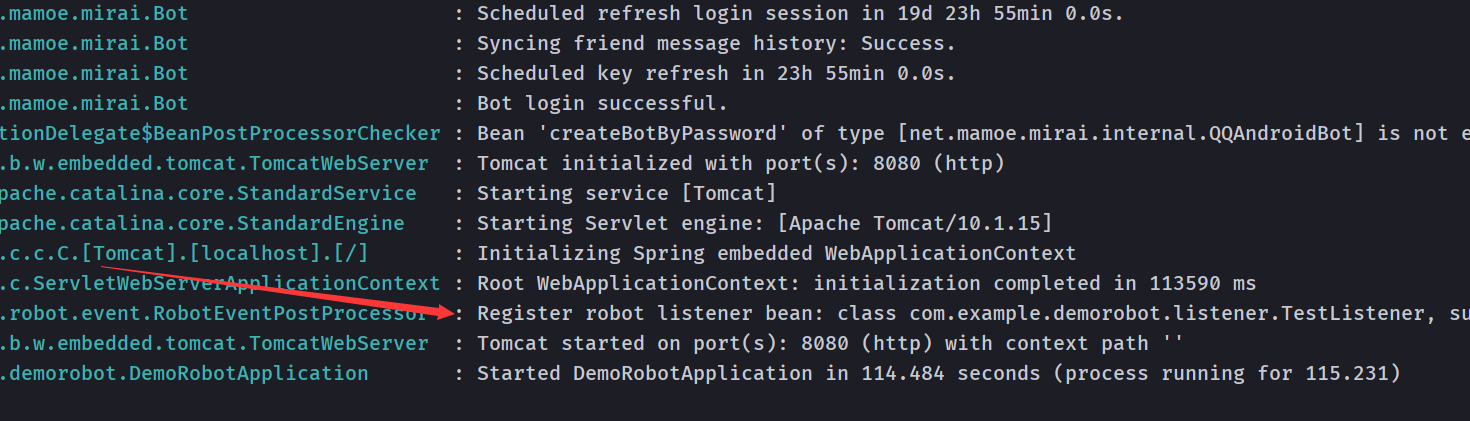This screenshot has height=421, width=1470.
Task: Click the BeanPostProcessorChecker logger name
Action: 220,133
